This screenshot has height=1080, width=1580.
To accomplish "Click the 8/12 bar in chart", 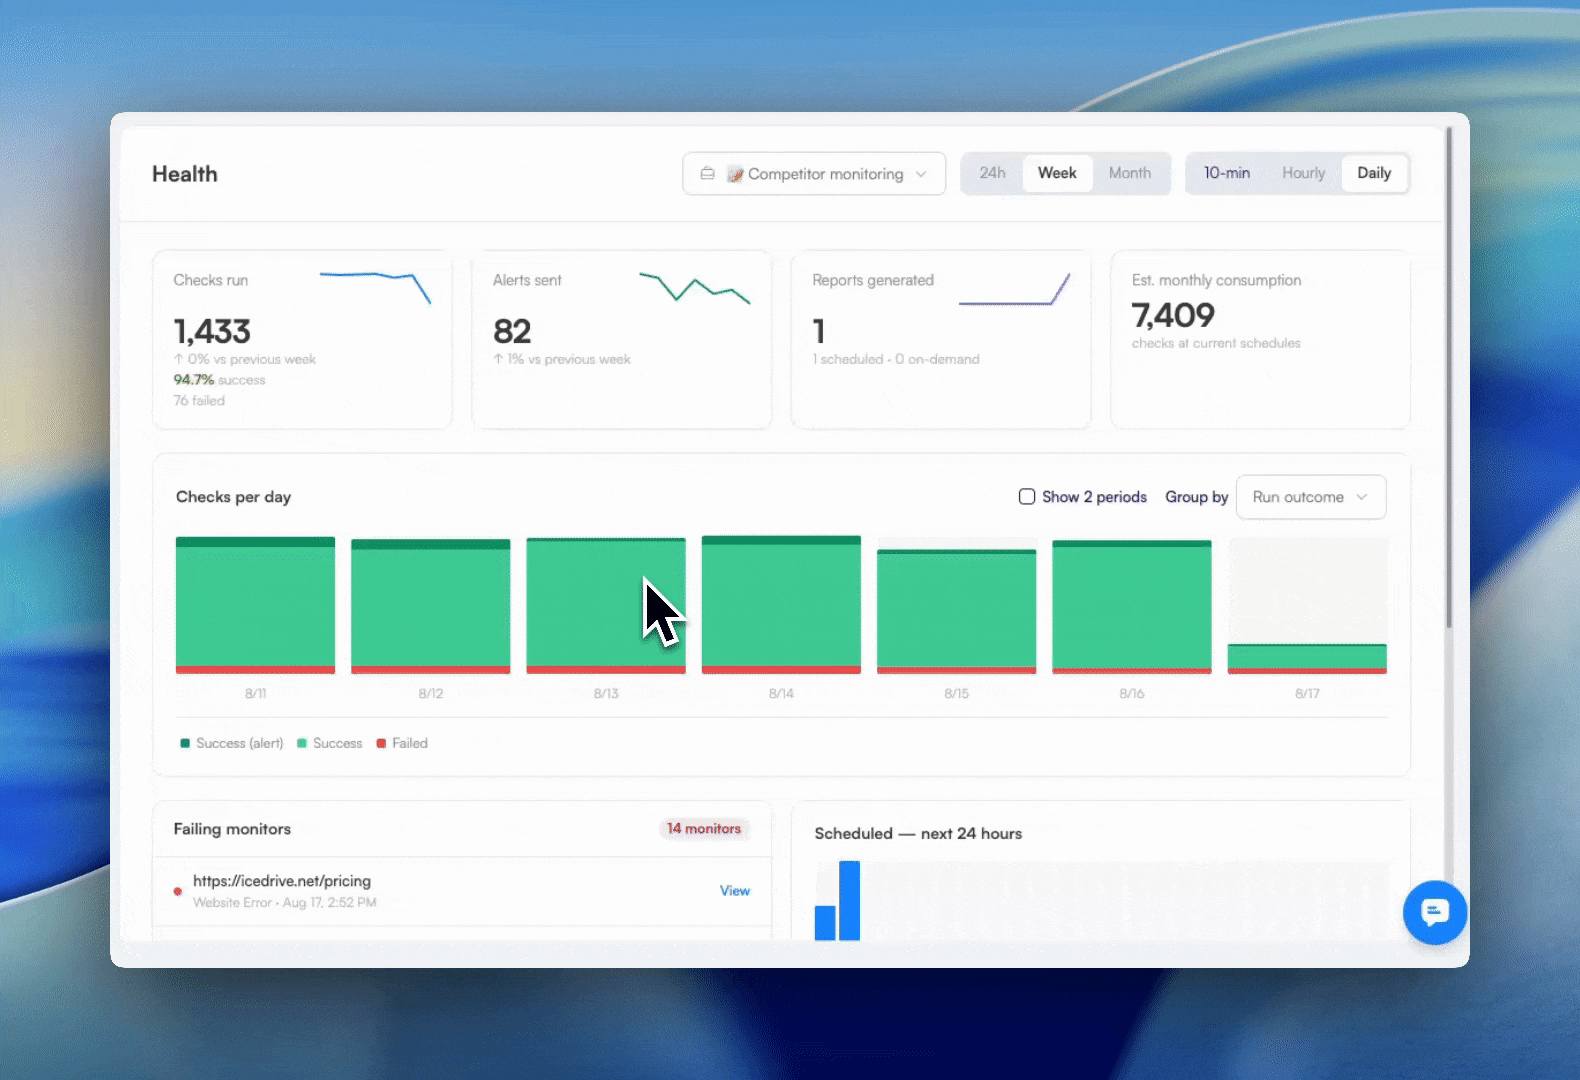I will tap(431, 606).
